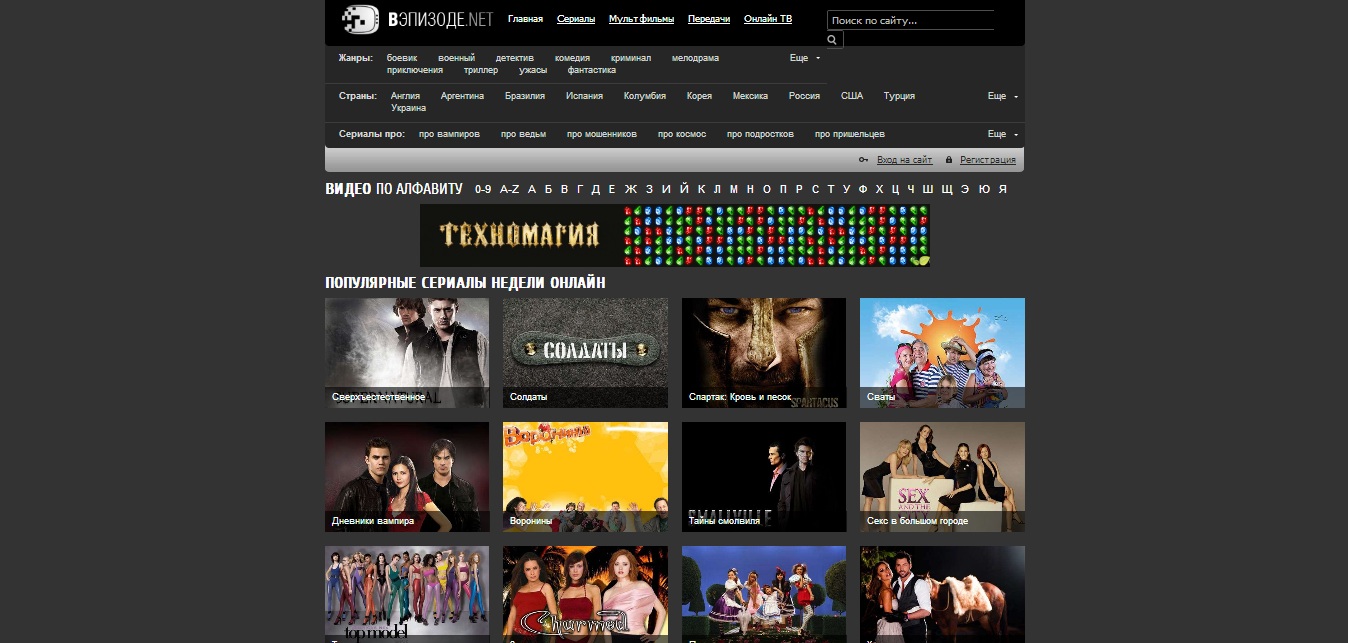Click the Регистрация link

(988, 160)
